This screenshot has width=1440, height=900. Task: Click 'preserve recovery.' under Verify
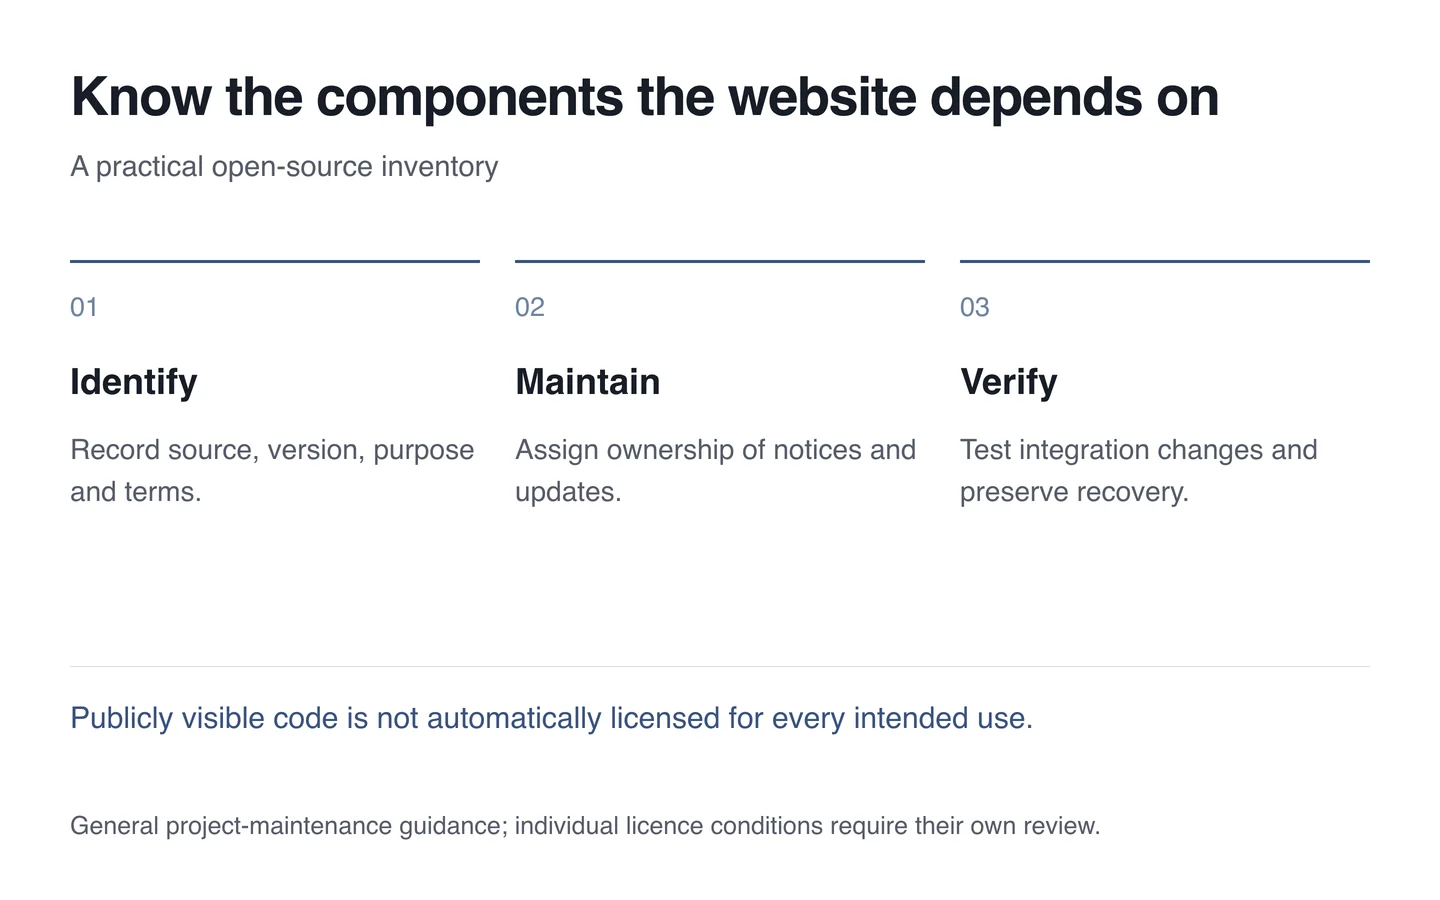point(1074,492)
